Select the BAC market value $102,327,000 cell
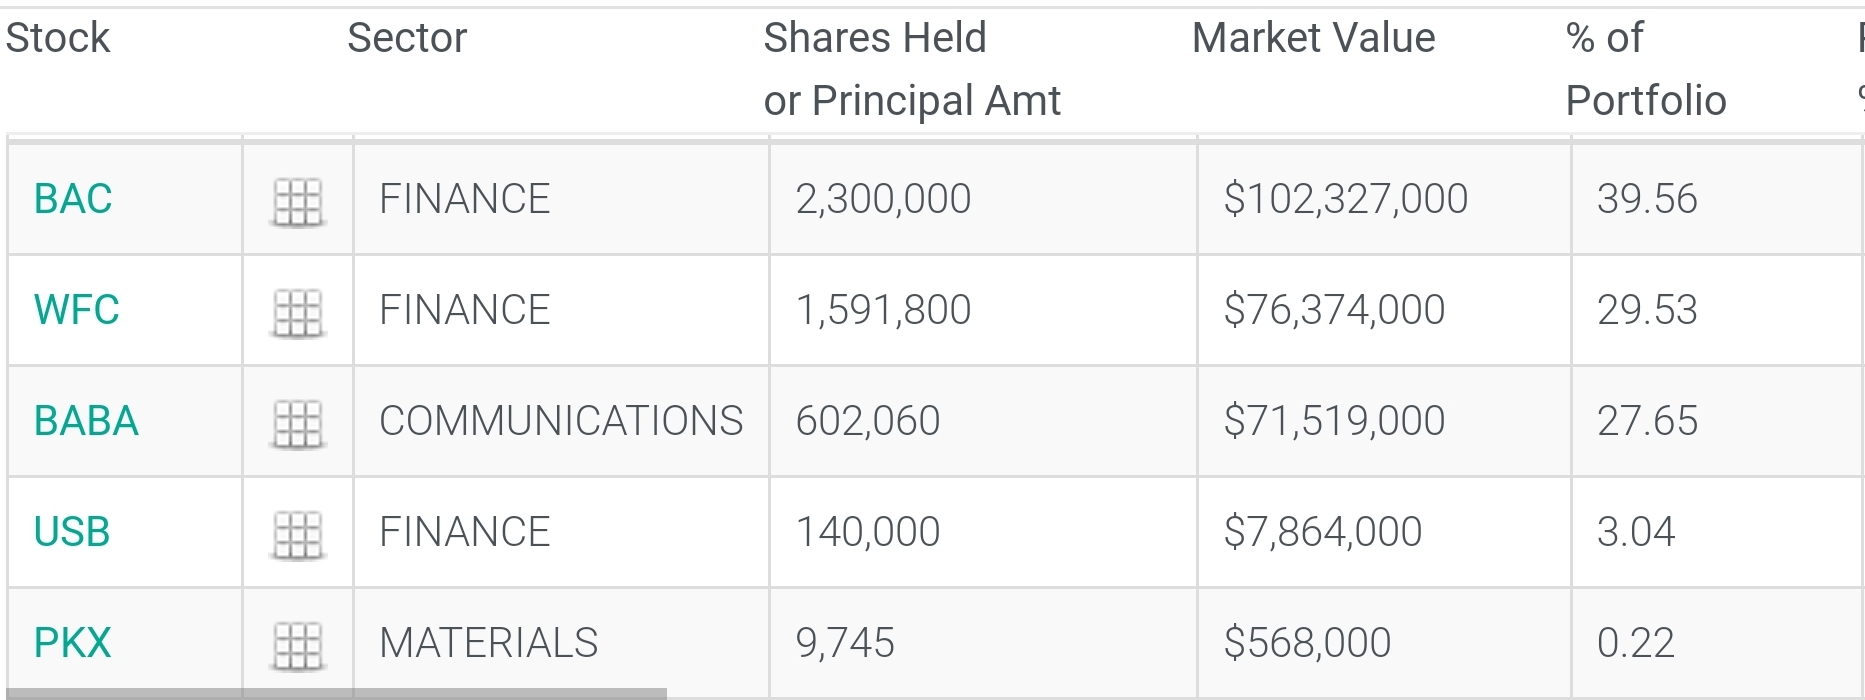Image resolution: width=1865 pixels, height=700 pixels. pyautogui.click(x=1345, y=199)
